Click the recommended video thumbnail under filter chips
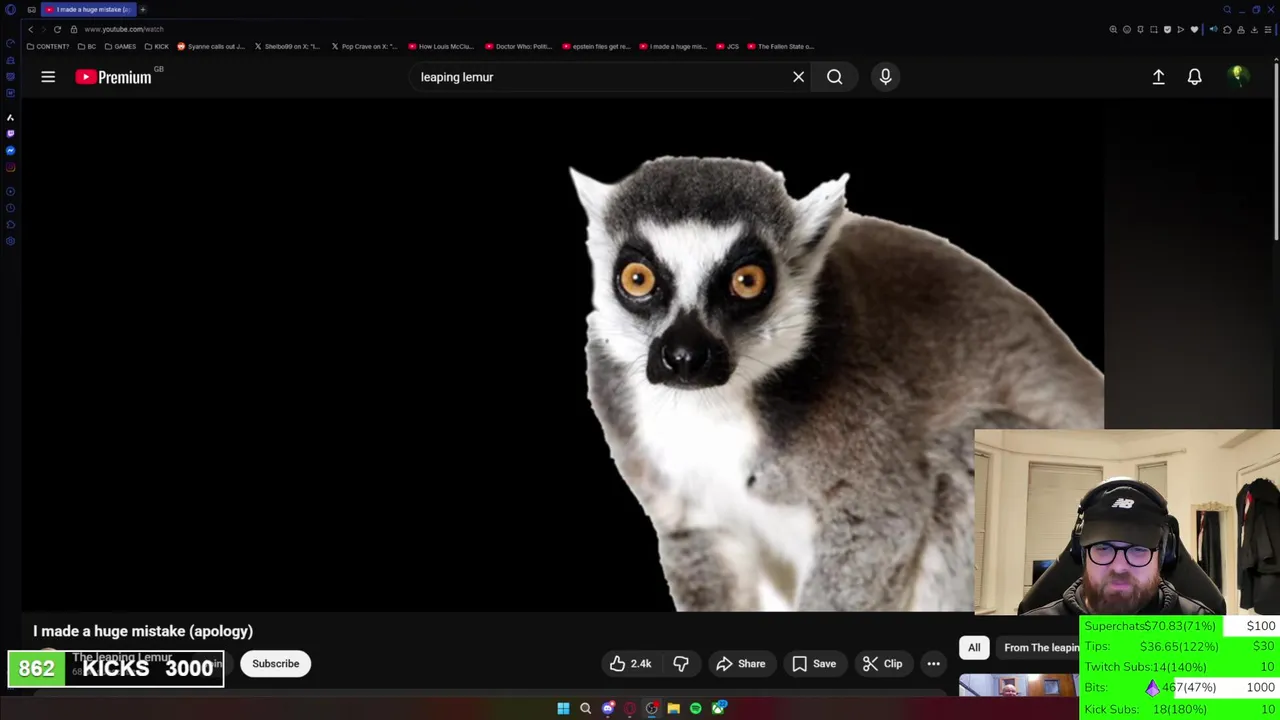 click(1018, 686)
